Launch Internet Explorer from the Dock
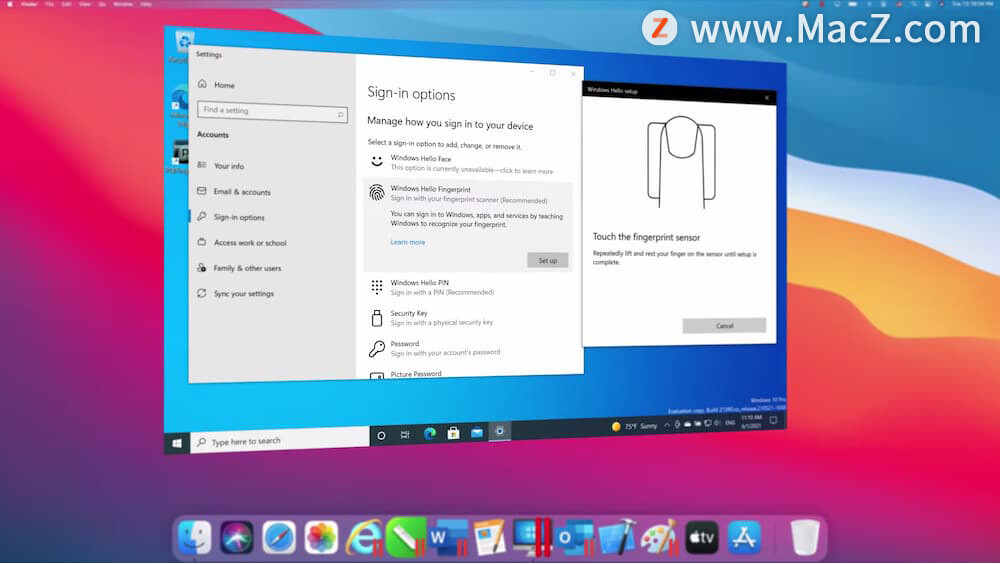The width and height of the screenshot is (1000, 564). coord(365,537)
